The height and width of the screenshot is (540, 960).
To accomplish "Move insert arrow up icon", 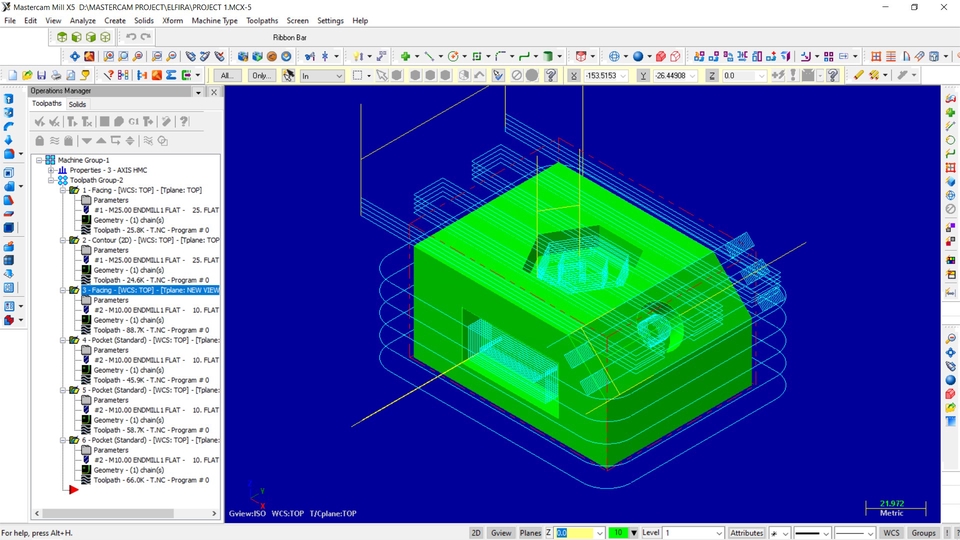I will [101, 141].
